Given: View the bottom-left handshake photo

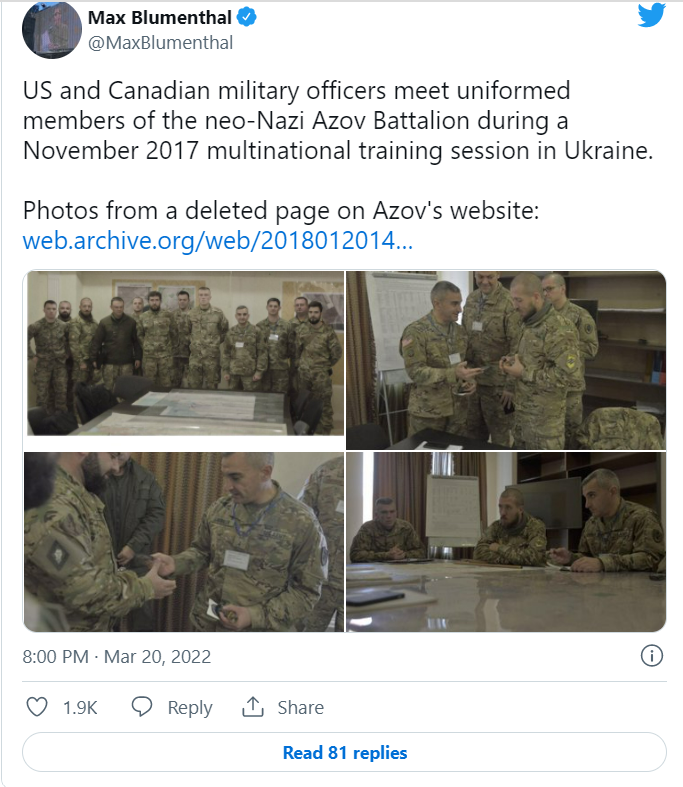Looking at the screenshot, I should click(x=184, y=542).
